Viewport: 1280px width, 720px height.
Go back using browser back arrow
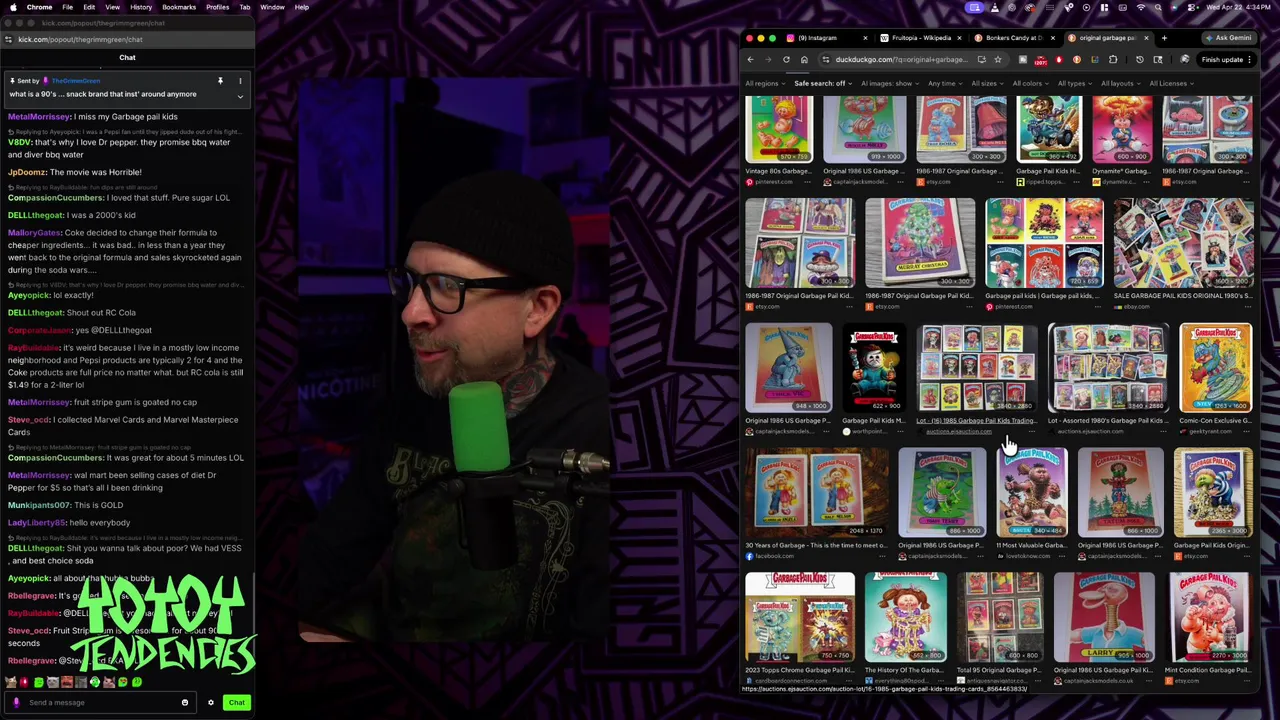[x=750, y=60]
